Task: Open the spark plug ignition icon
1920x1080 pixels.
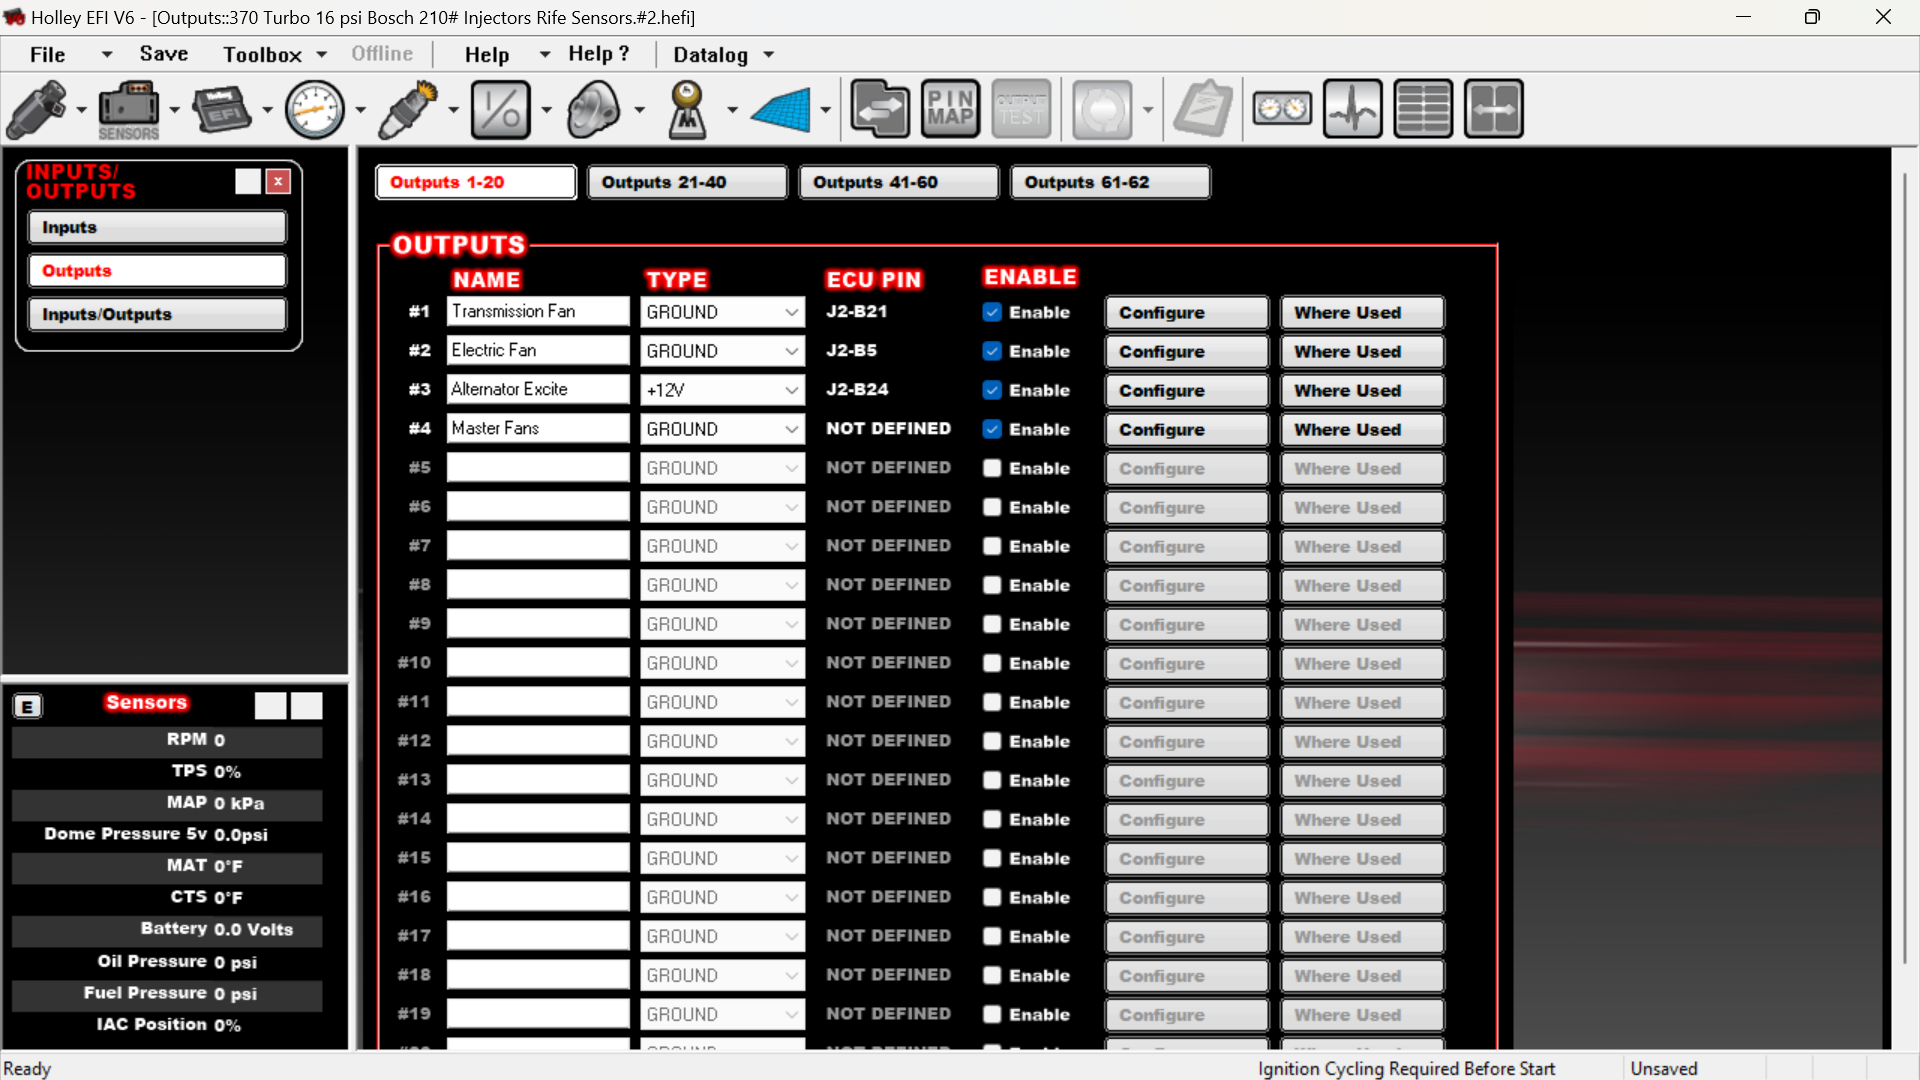Action: pyautogui.click(x=408, y=109)
